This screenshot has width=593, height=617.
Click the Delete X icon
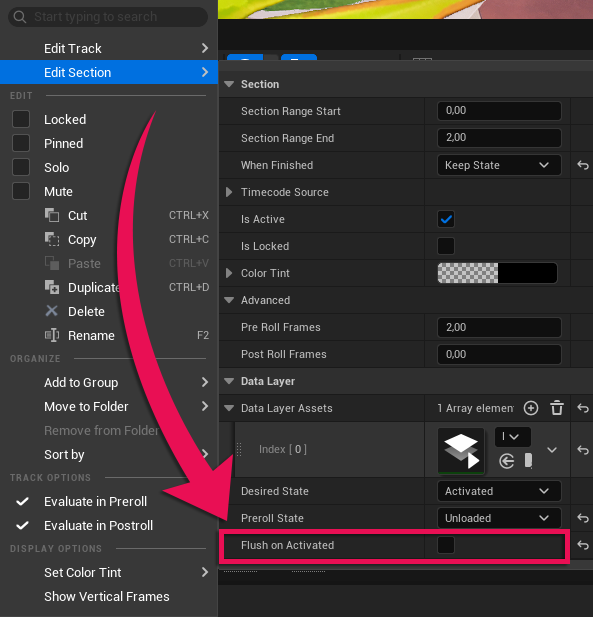click(x=52, y=311)
